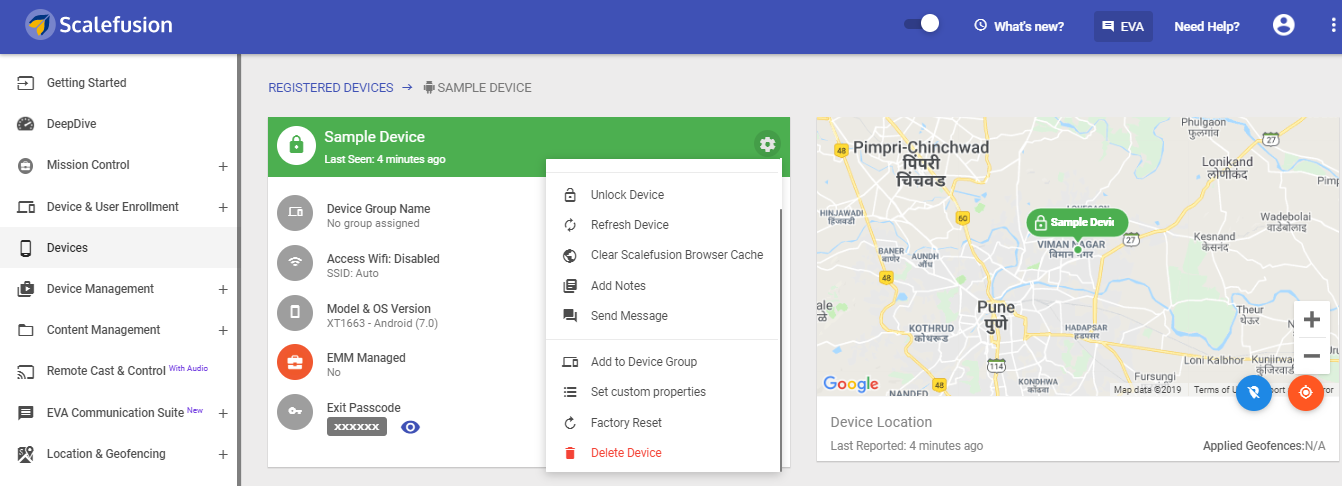Screen dimensions: 1342x486
Task: Expand Location & Geofencing plus sign
Action: point(223,454)
